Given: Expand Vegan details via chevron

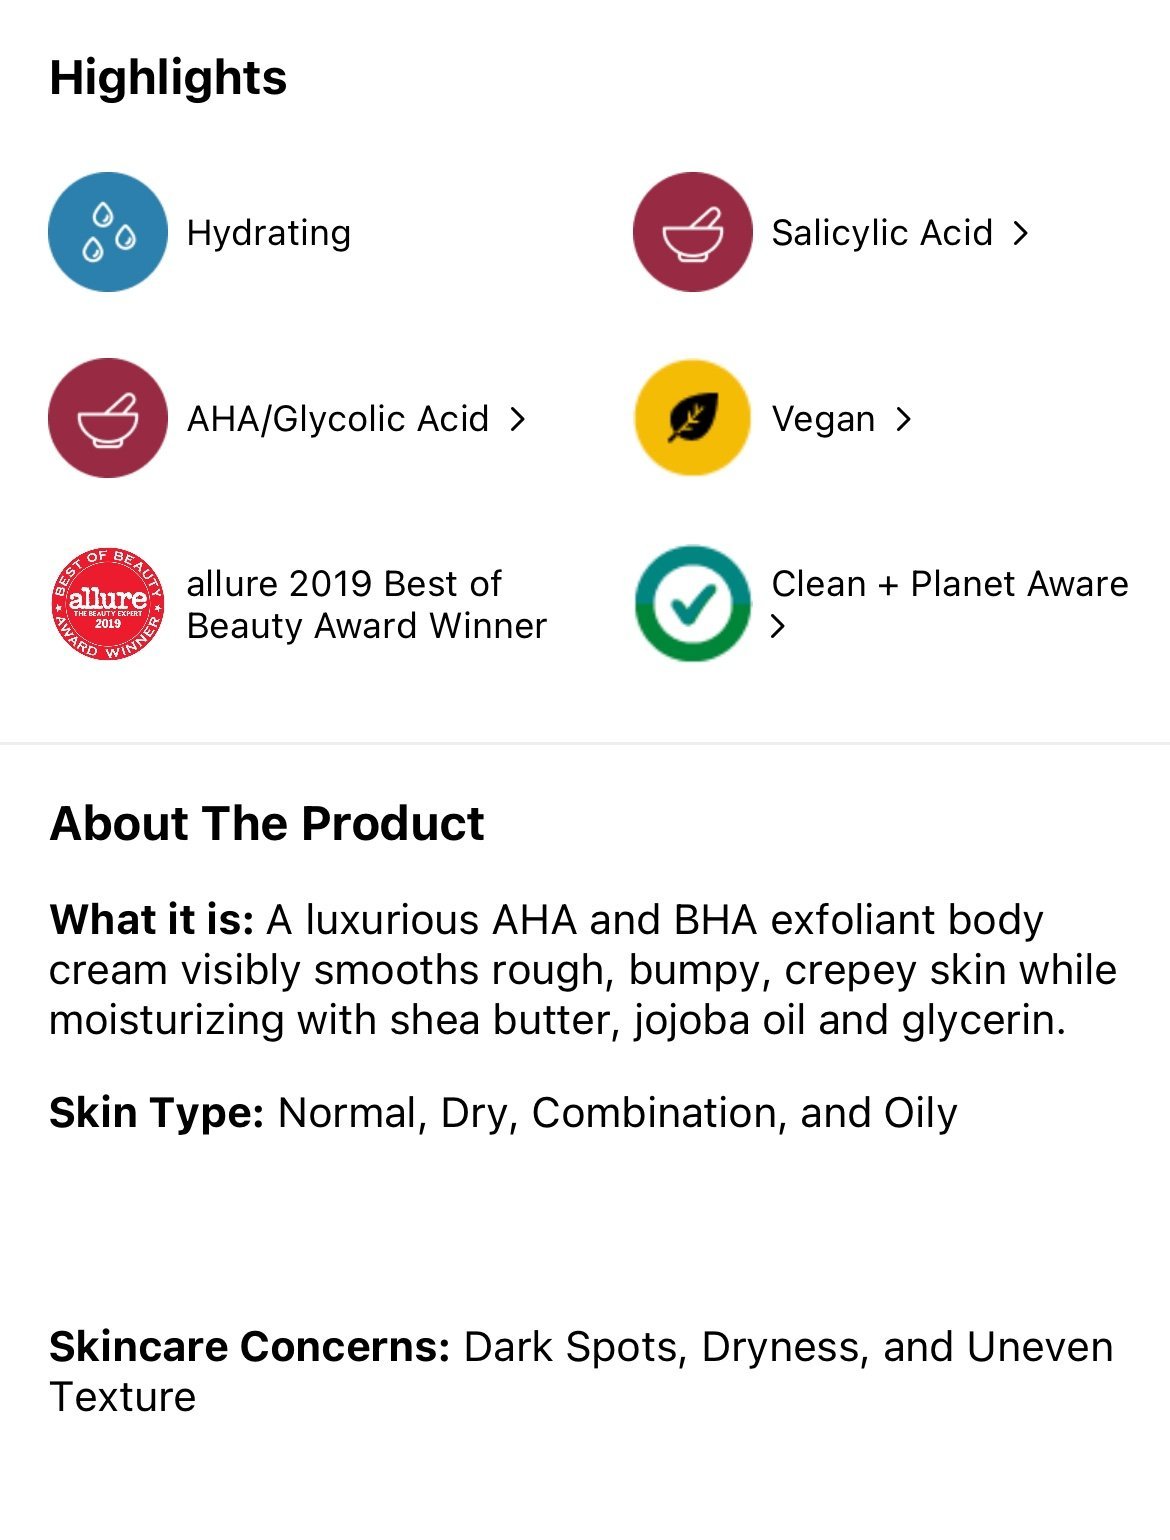Looking at the screenshot, I should point(903,419).
